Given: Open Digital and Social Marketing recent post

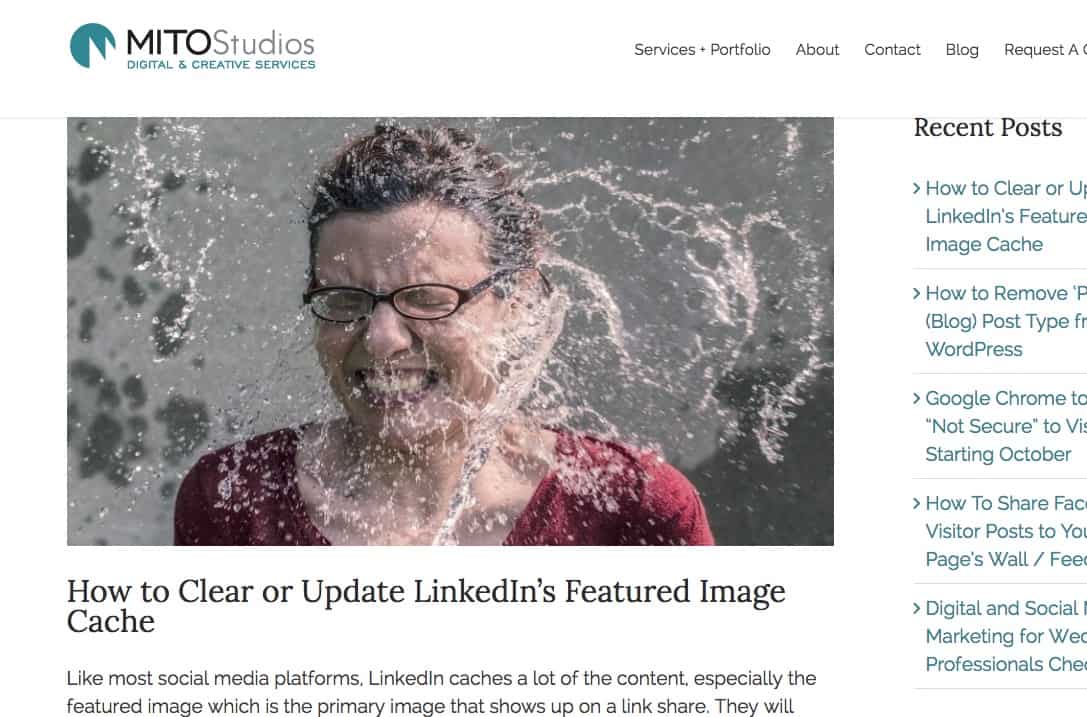Looking at the screenshot, I should pos(1006,636).
